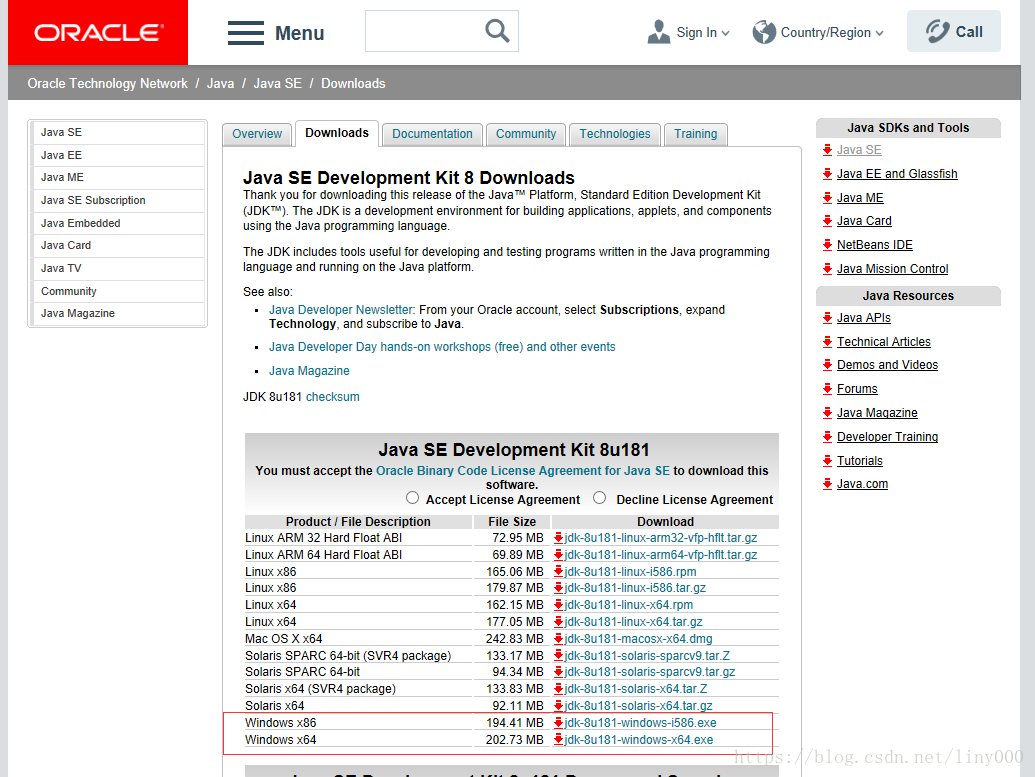
Task: Expand the Country/Region dropdown arrow
Action: pyautogui.click(x=879, y=33)
